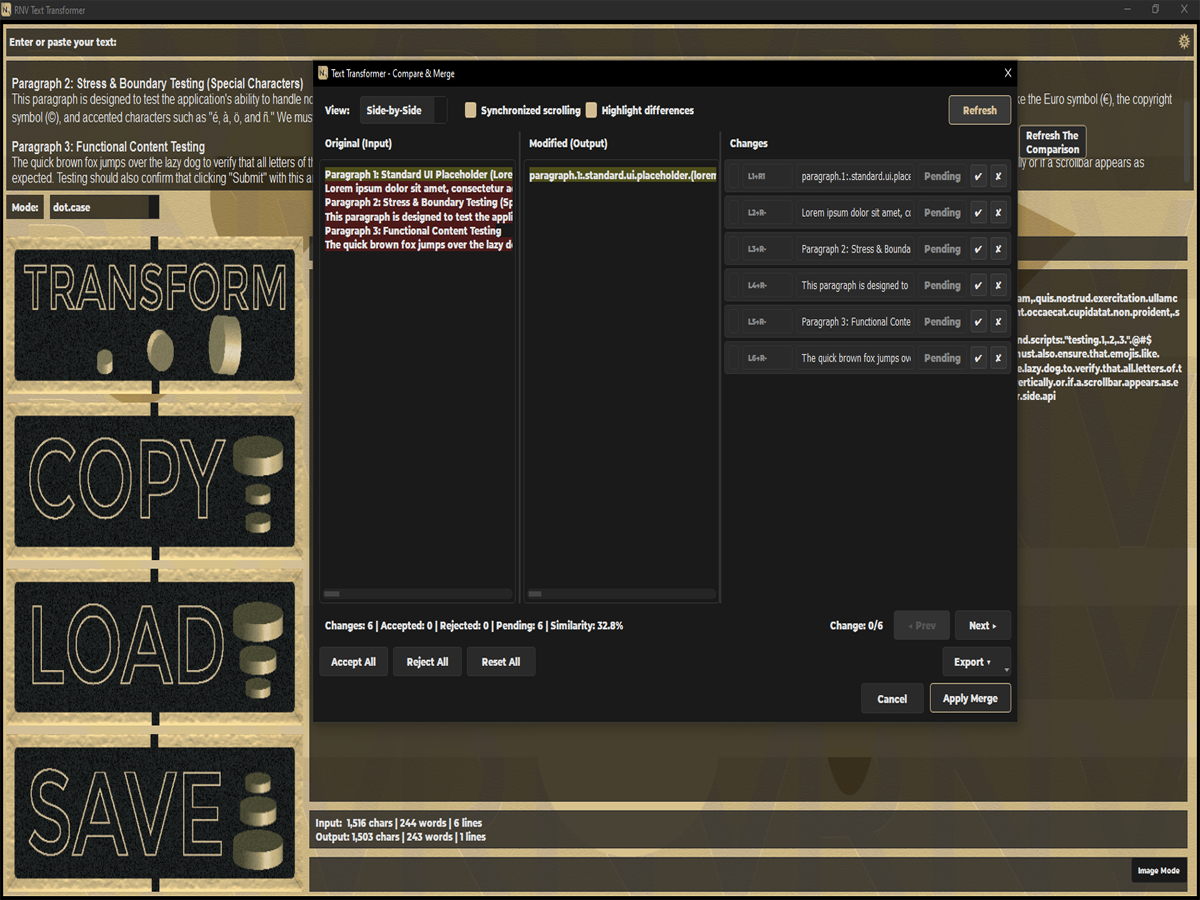Viewport: 1200px width, 900px height.
Task: Accept the L3 Paragraph 2 Stress change
Action: click(978, 249)
